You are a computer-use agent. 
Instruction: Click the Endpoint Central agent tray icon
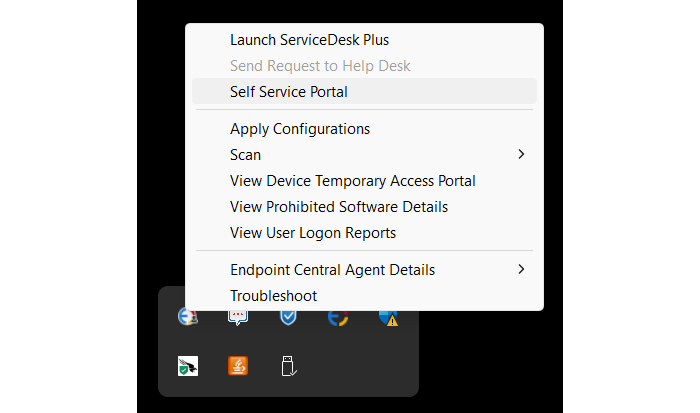[187, 317]
